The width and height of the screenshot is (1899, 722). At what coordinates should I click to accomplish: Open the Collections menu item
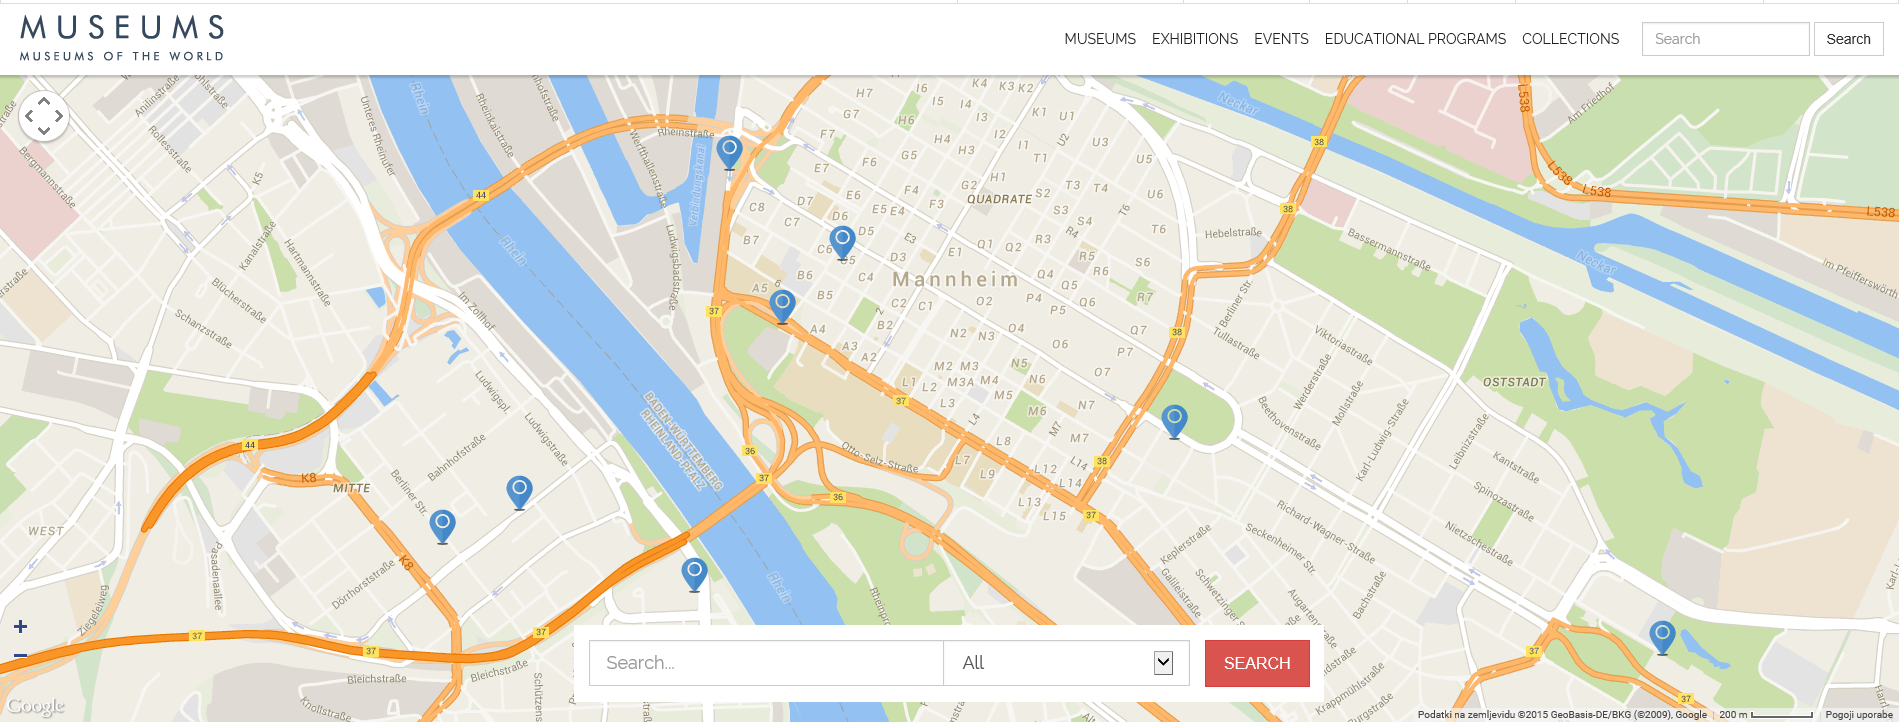pos(1570,39)
